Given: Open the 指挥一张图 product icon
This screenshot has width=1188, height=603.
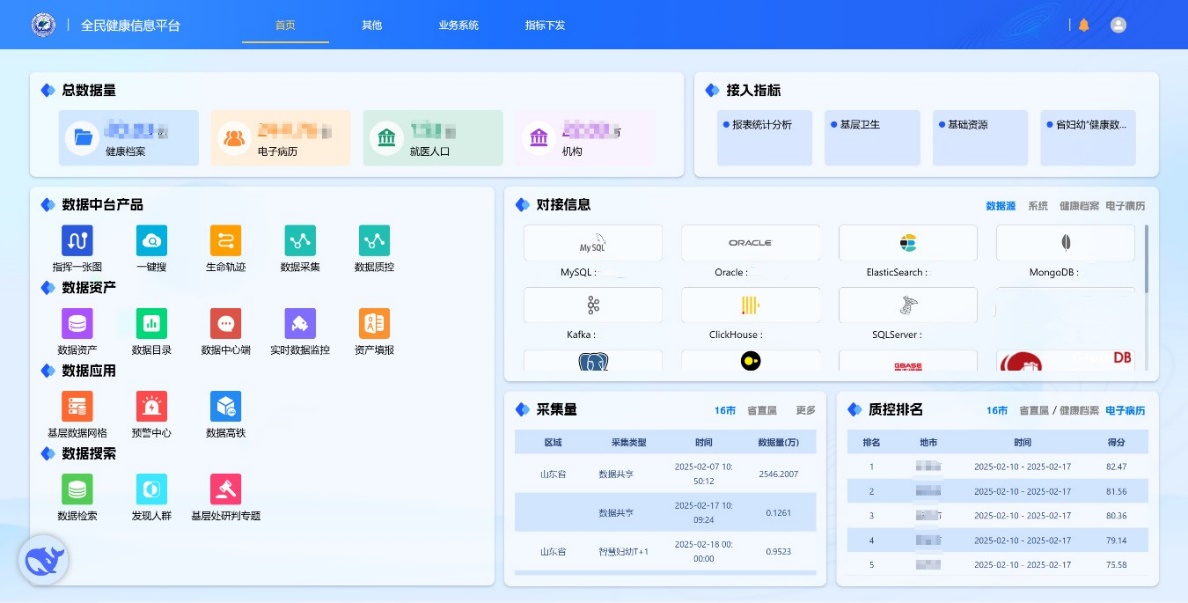Looking at the screenshot, I should tap(77, 241).
